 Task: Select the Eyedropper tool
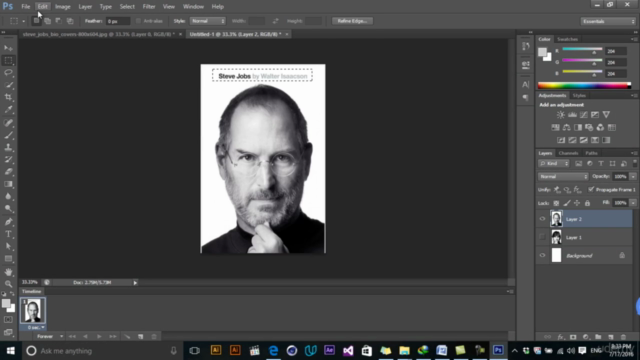coord(8,109)
